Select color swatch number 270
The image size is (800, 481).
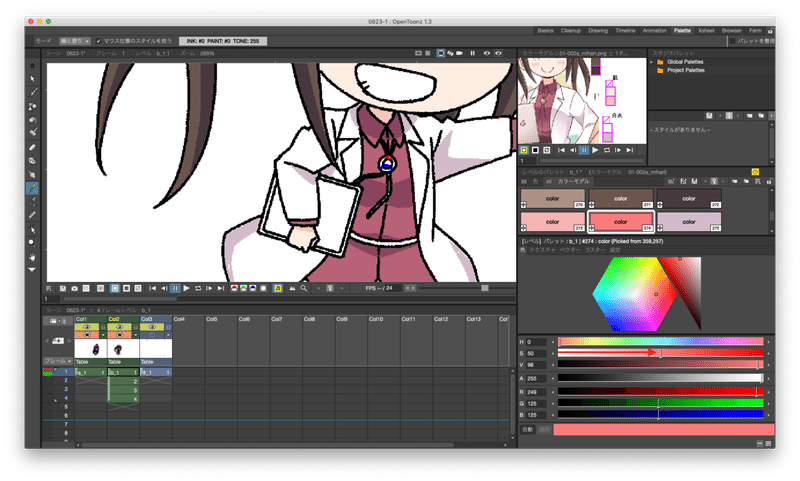(553, 198)
